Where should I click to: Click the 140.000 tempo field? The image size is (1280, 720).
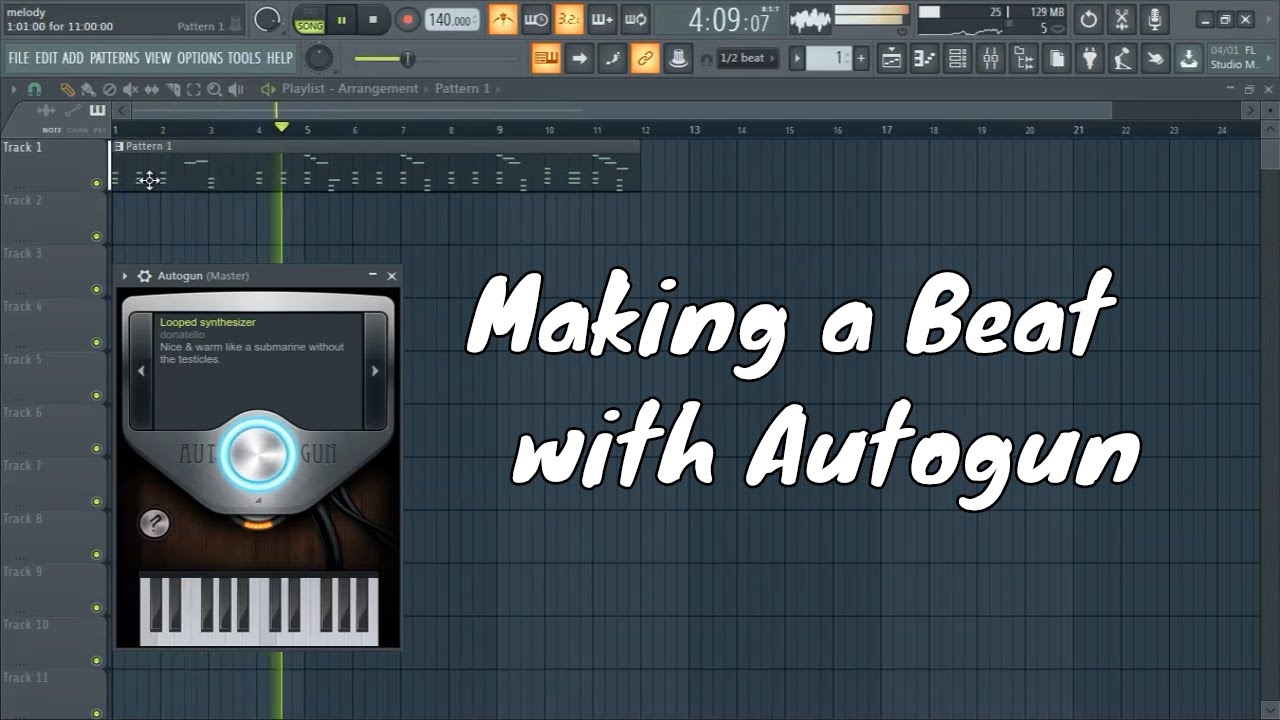tap(451, 20)
